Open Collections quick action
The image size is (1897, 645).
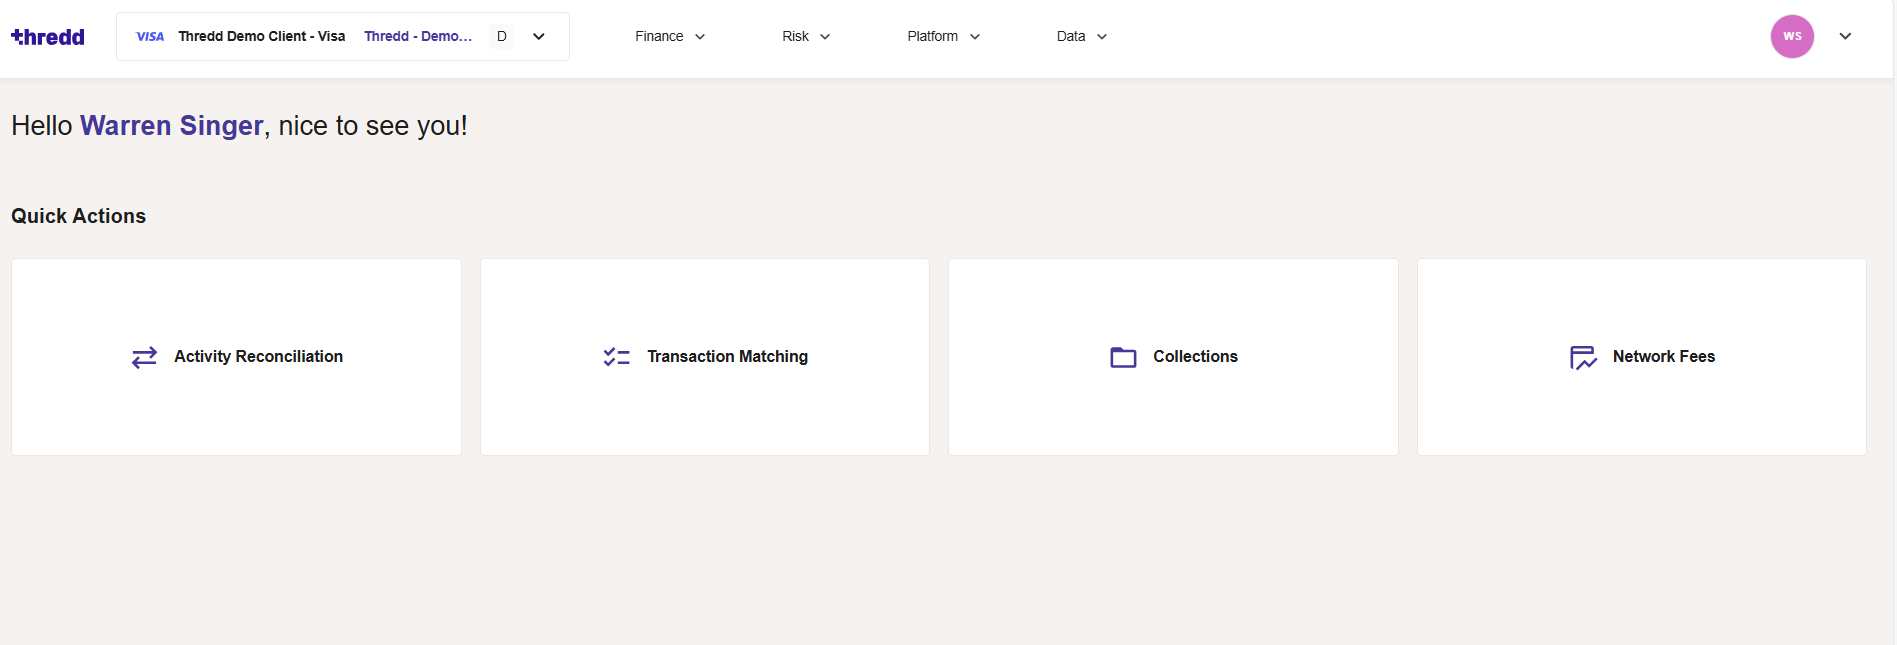tap(1173, 357)
